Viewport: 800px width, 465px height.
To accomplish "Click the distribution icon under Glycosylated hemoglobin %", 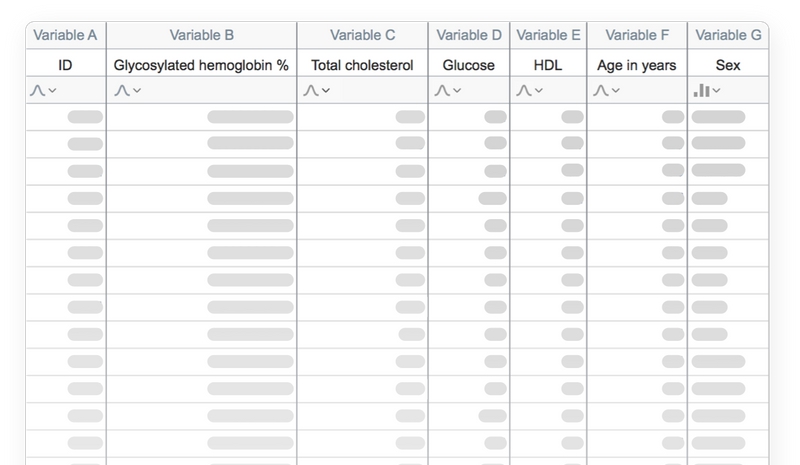I will click(120, 90).
